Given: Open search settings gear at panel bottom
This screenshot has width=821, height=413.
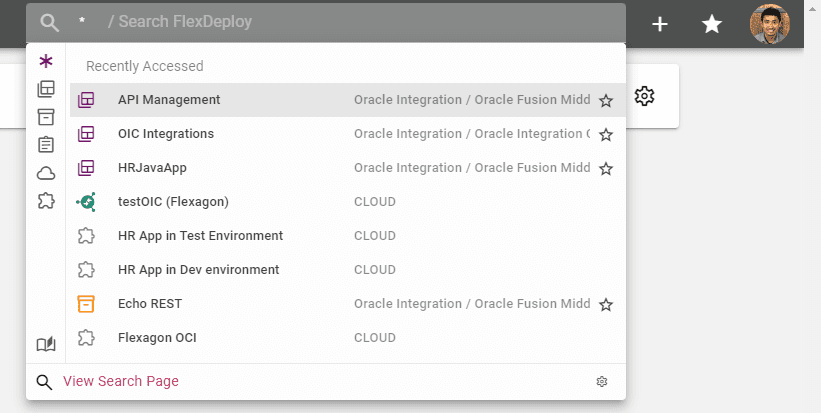Looking at the screenshot, I should (x=602, y=382).
